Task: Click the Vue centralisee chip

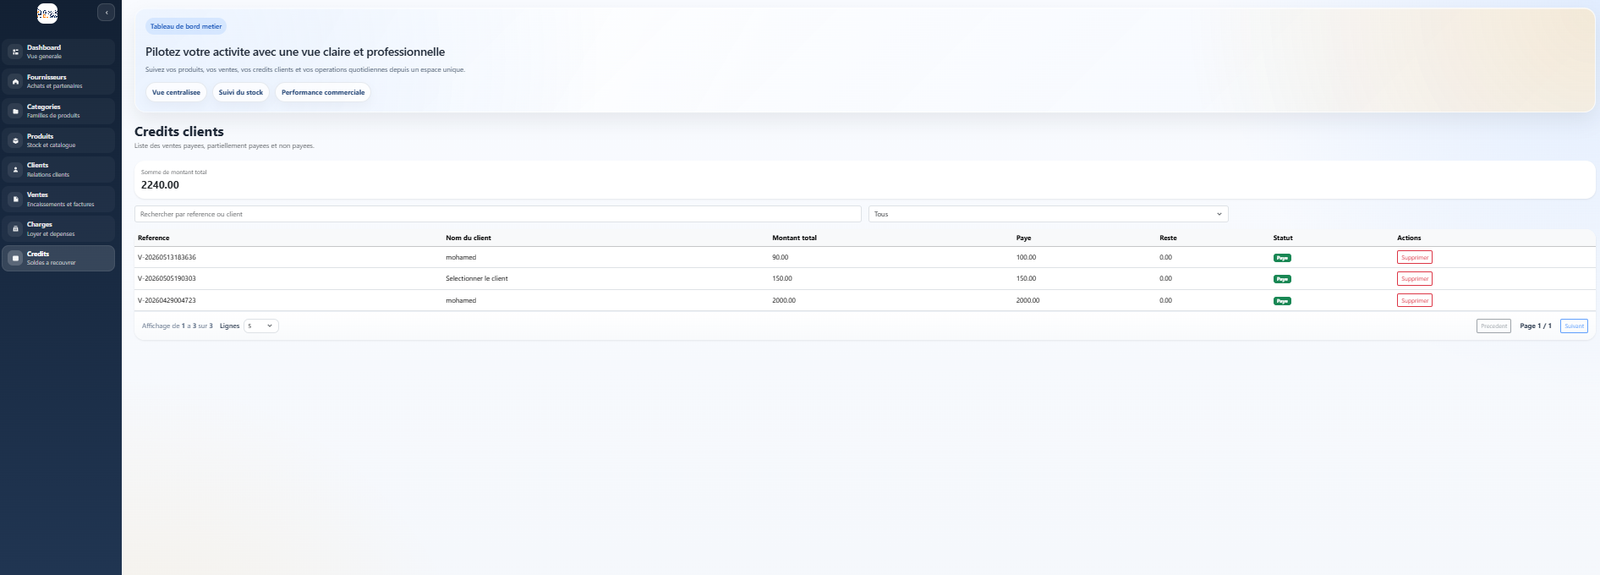Action: pos(176,92)
